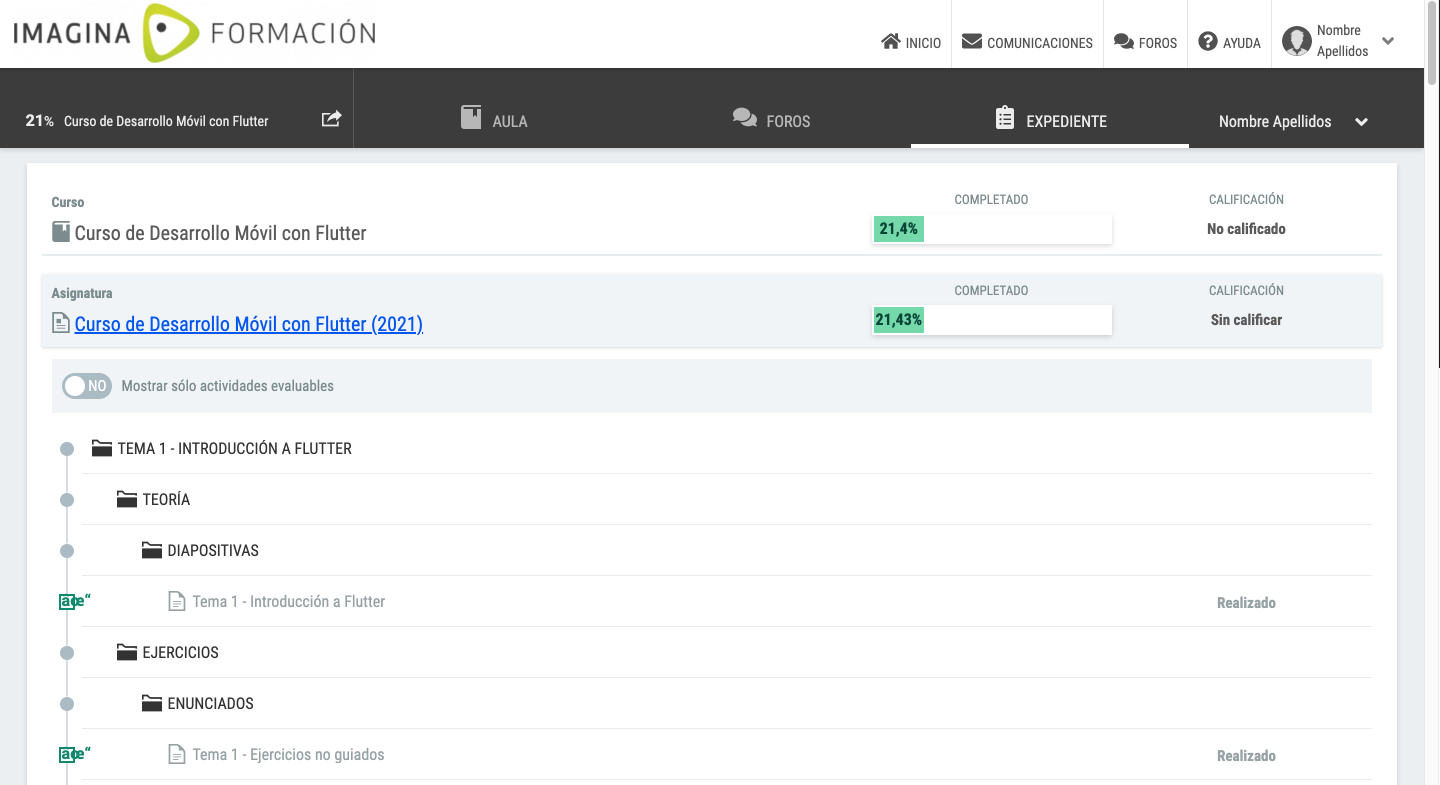Click the 21,4% course progress bar
Image resolution: width=1440 pixels, height=785 pixels.
click(992, 229)
